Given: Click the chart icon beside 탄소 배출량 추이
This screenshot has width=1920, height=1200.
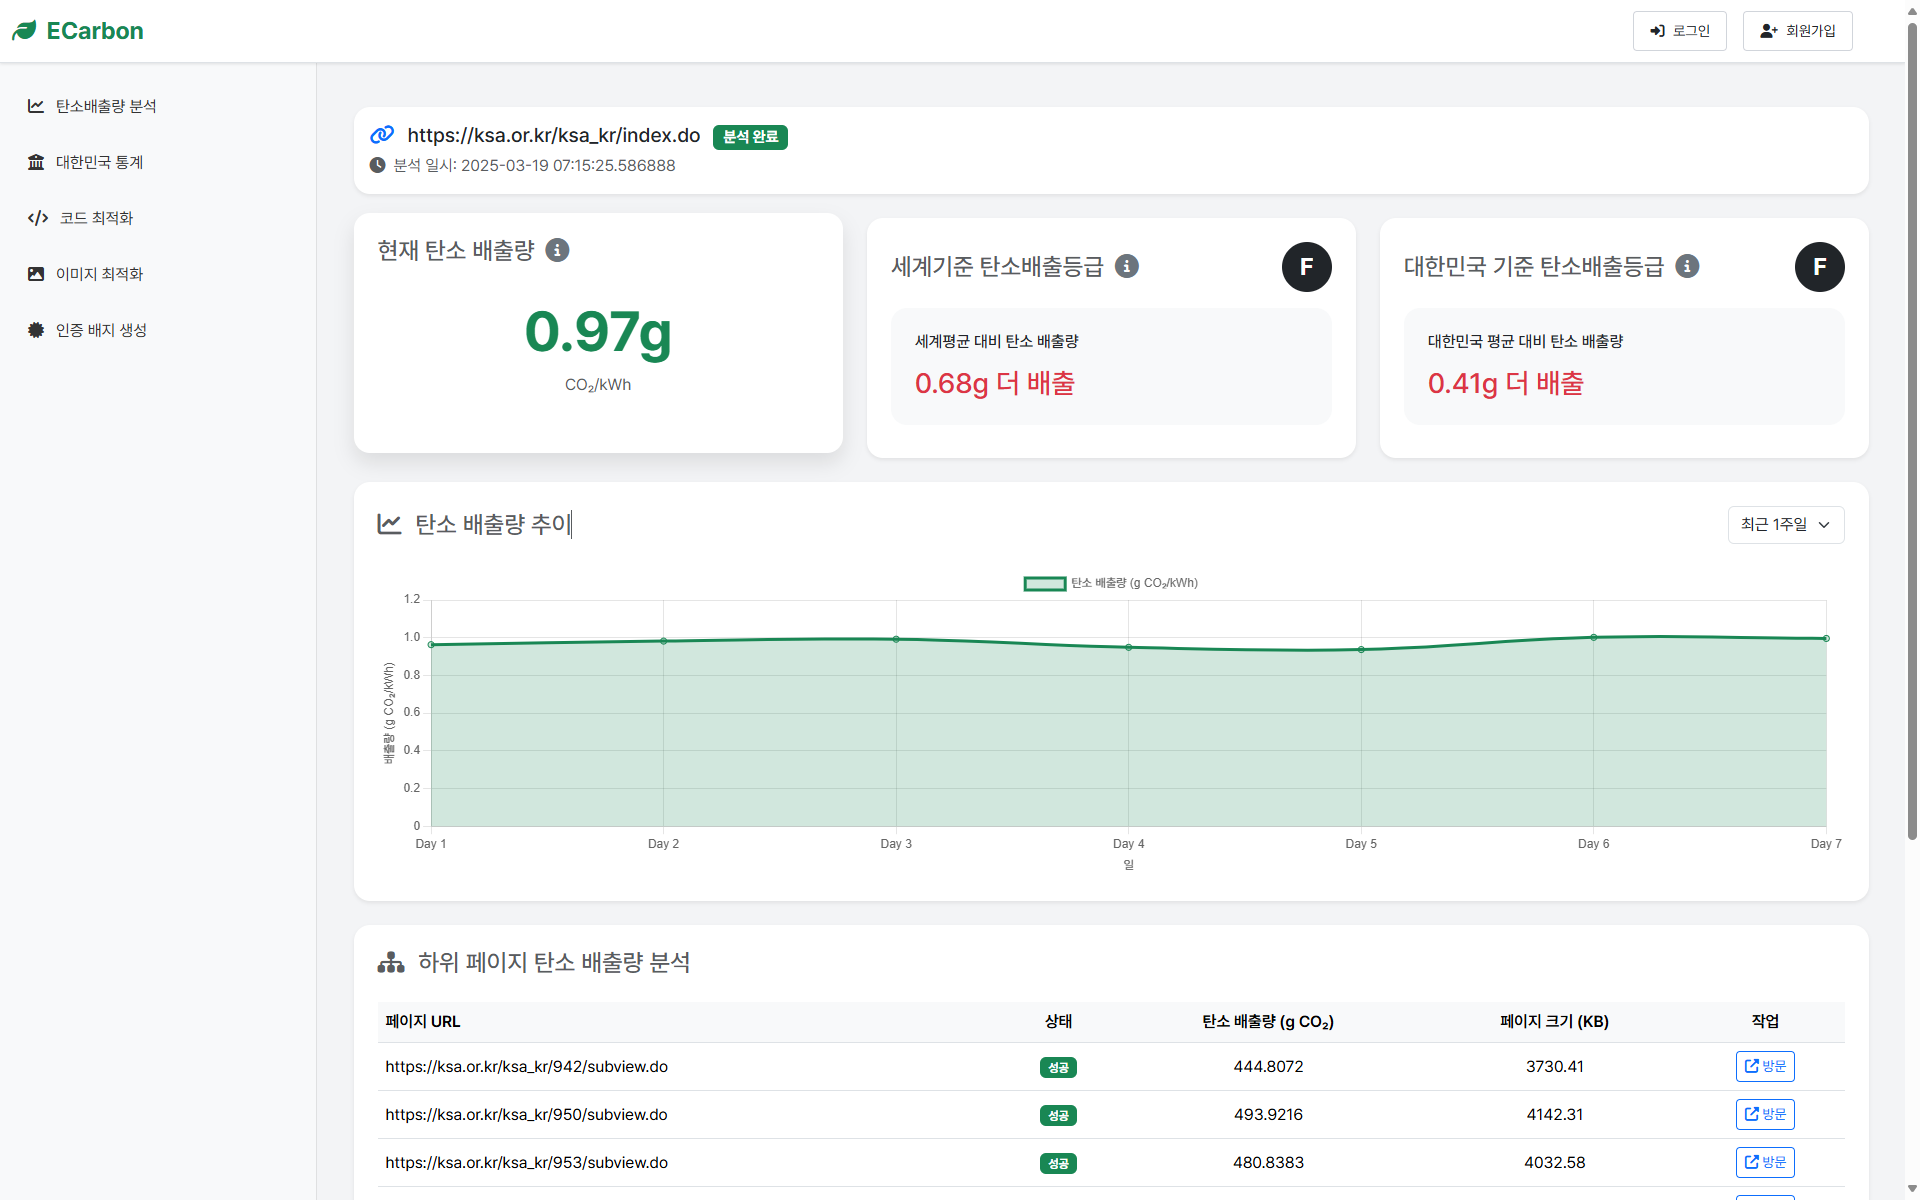Looking at the screenshot, I should [x=389, y=524].
